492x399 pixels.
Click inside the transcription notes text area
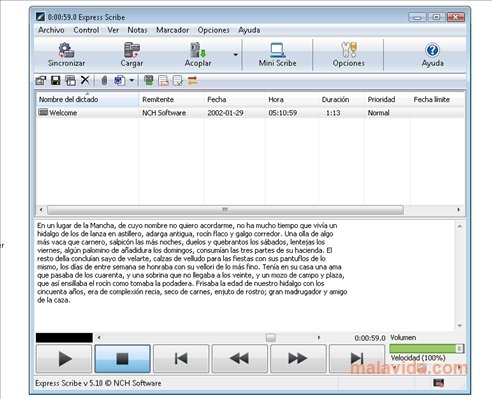click(x=245, y=275)
